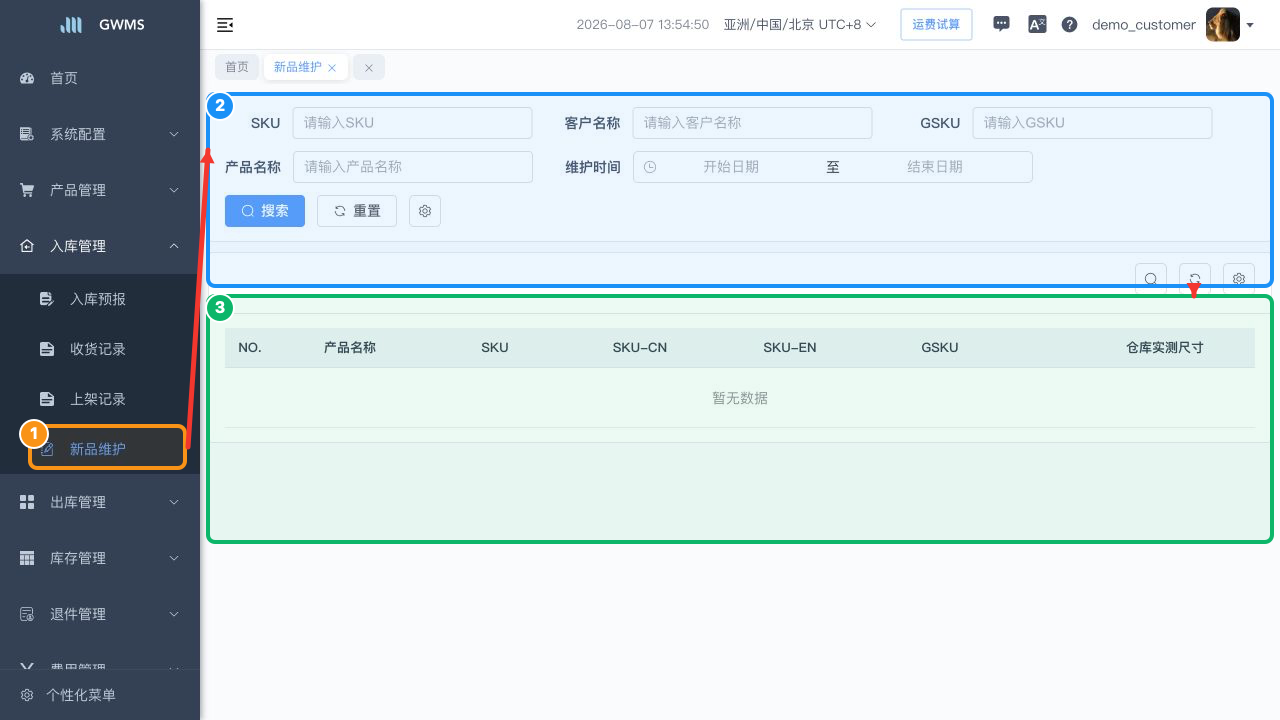Click the GWMS logo icon

pos(71,24)
